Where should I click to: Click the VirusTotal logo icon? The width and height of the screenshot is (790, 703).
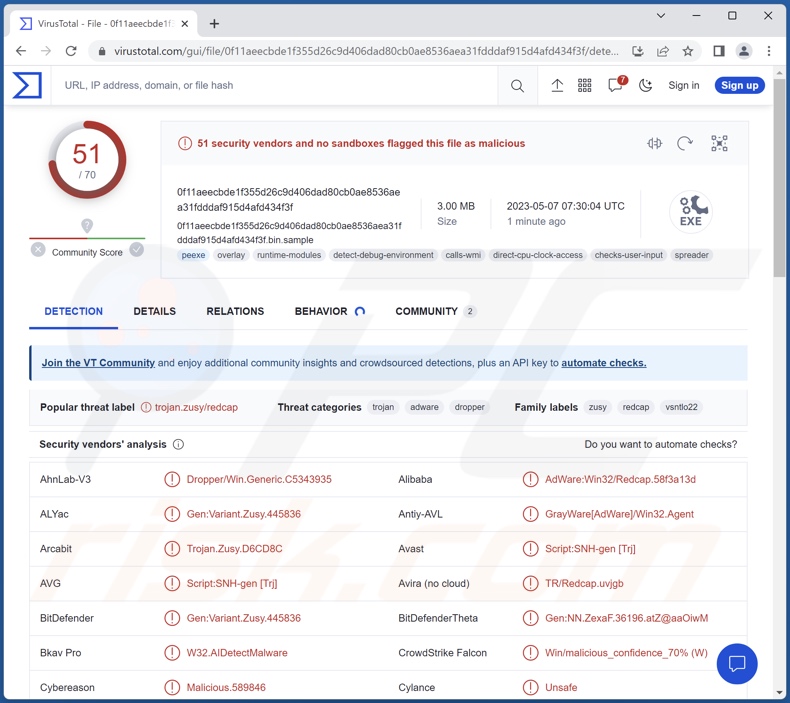[27, 86]
